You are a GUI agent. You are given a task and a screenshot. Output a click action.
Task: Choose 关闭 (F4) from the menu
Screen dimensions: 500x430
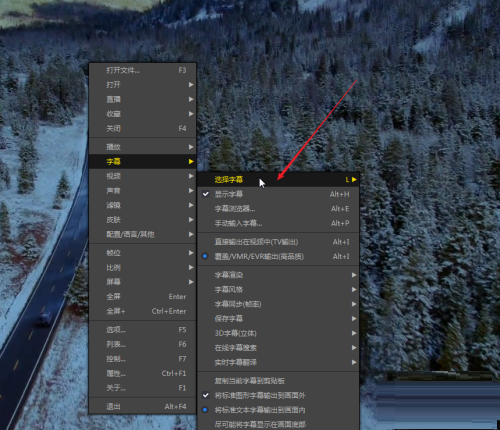tap(143, 128)
